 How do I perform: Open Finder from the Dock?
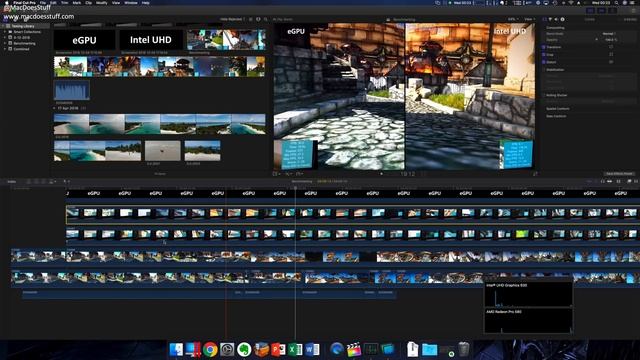point(176,350)
